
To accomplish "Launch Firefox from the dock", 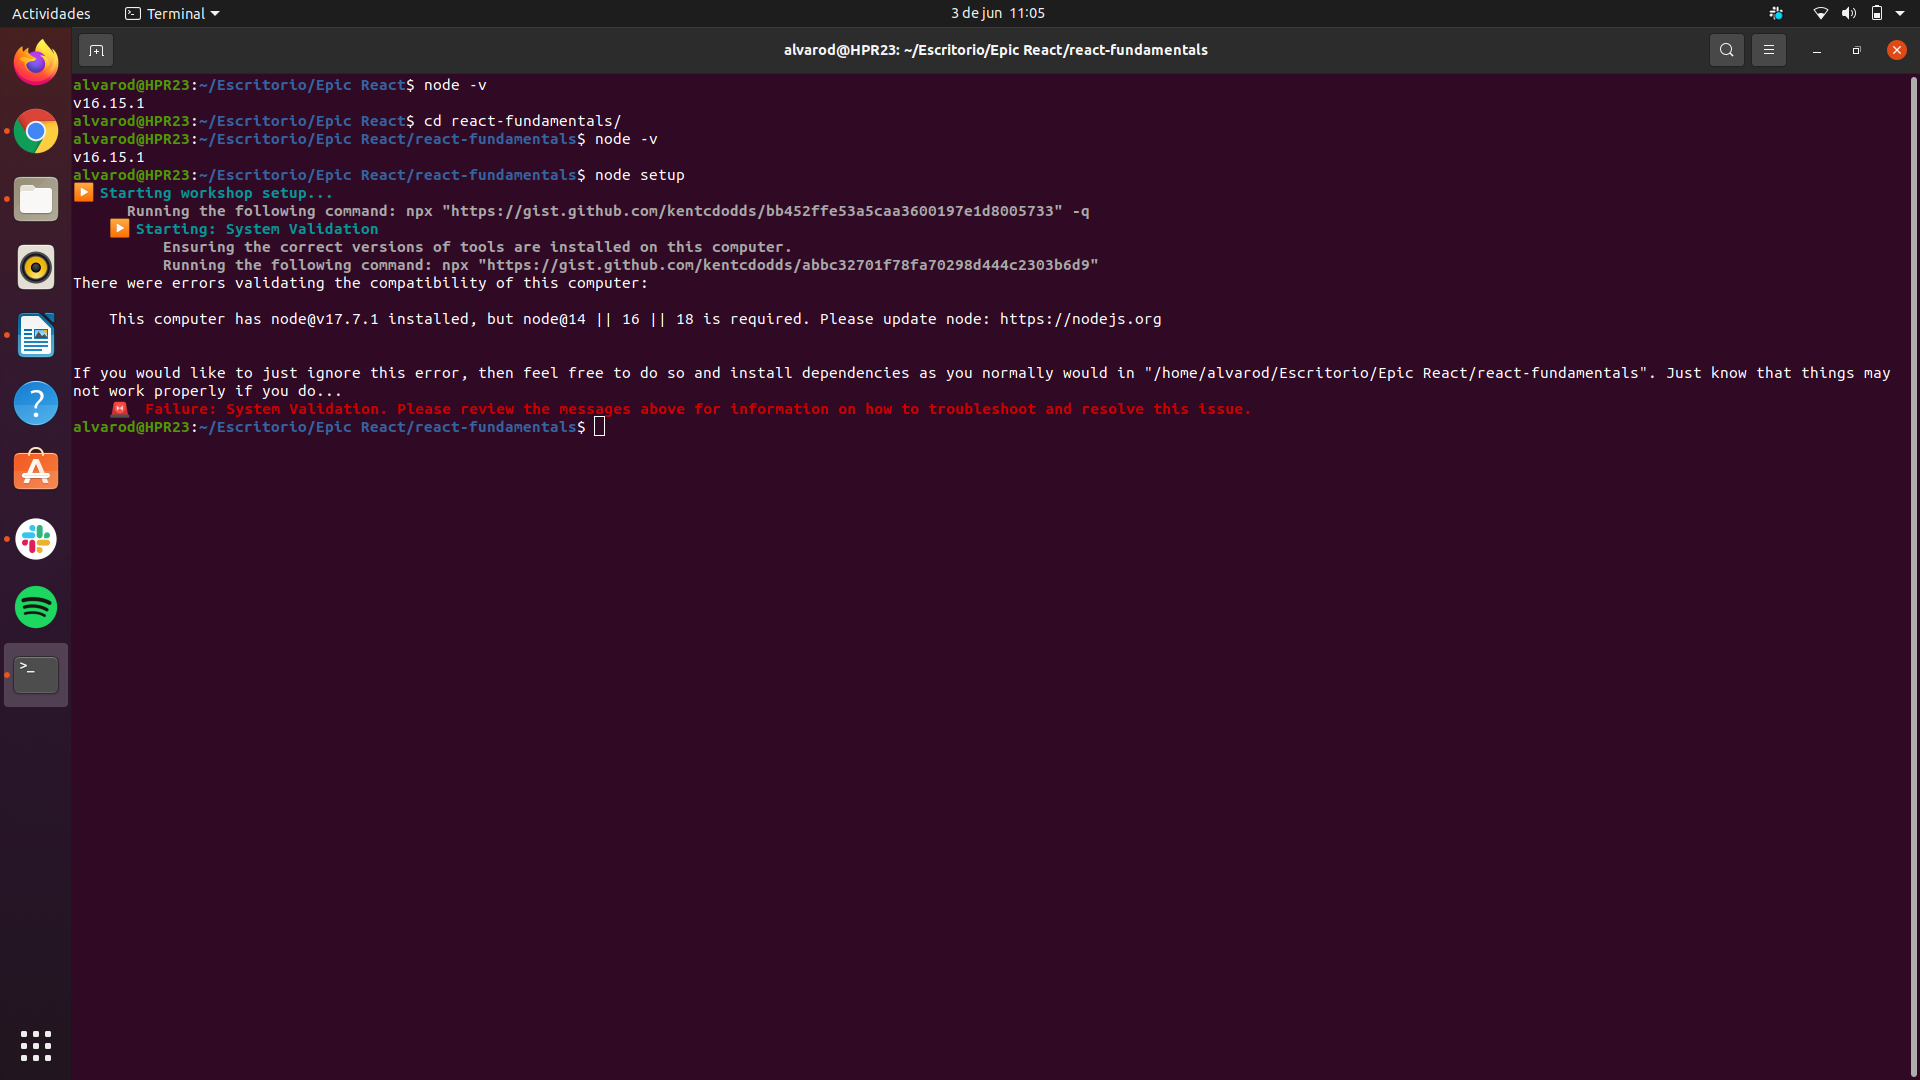I will [x=36, y=63].
